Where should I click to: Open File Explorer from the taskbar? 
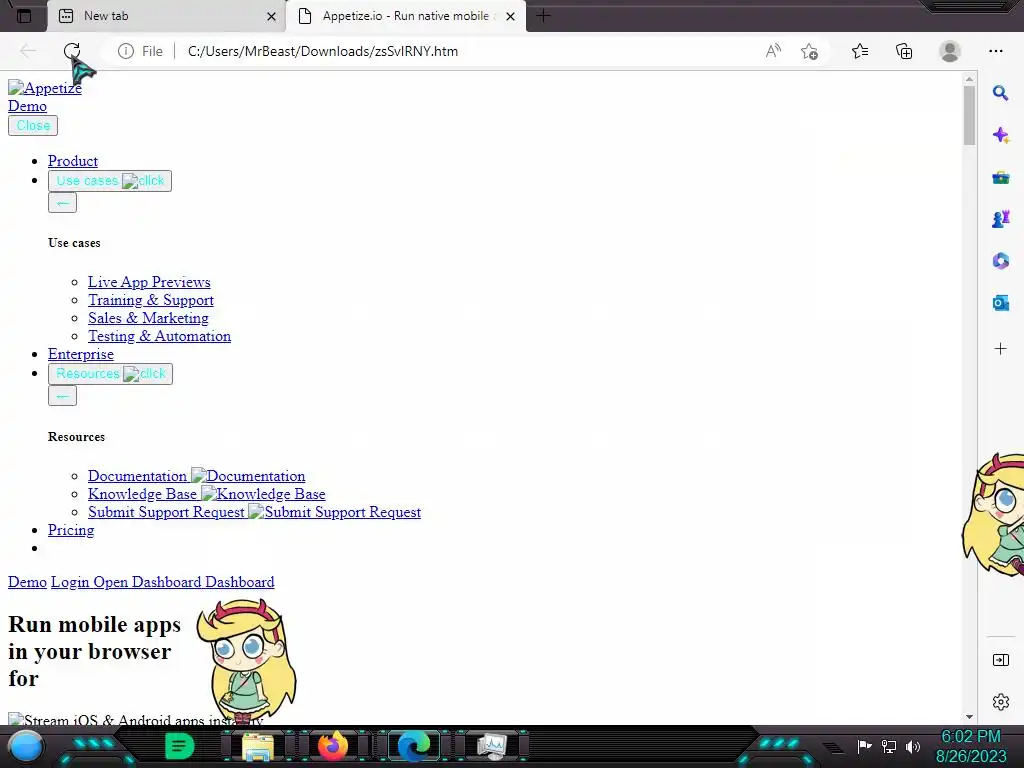pyautogui.click(x=258, y=746)
